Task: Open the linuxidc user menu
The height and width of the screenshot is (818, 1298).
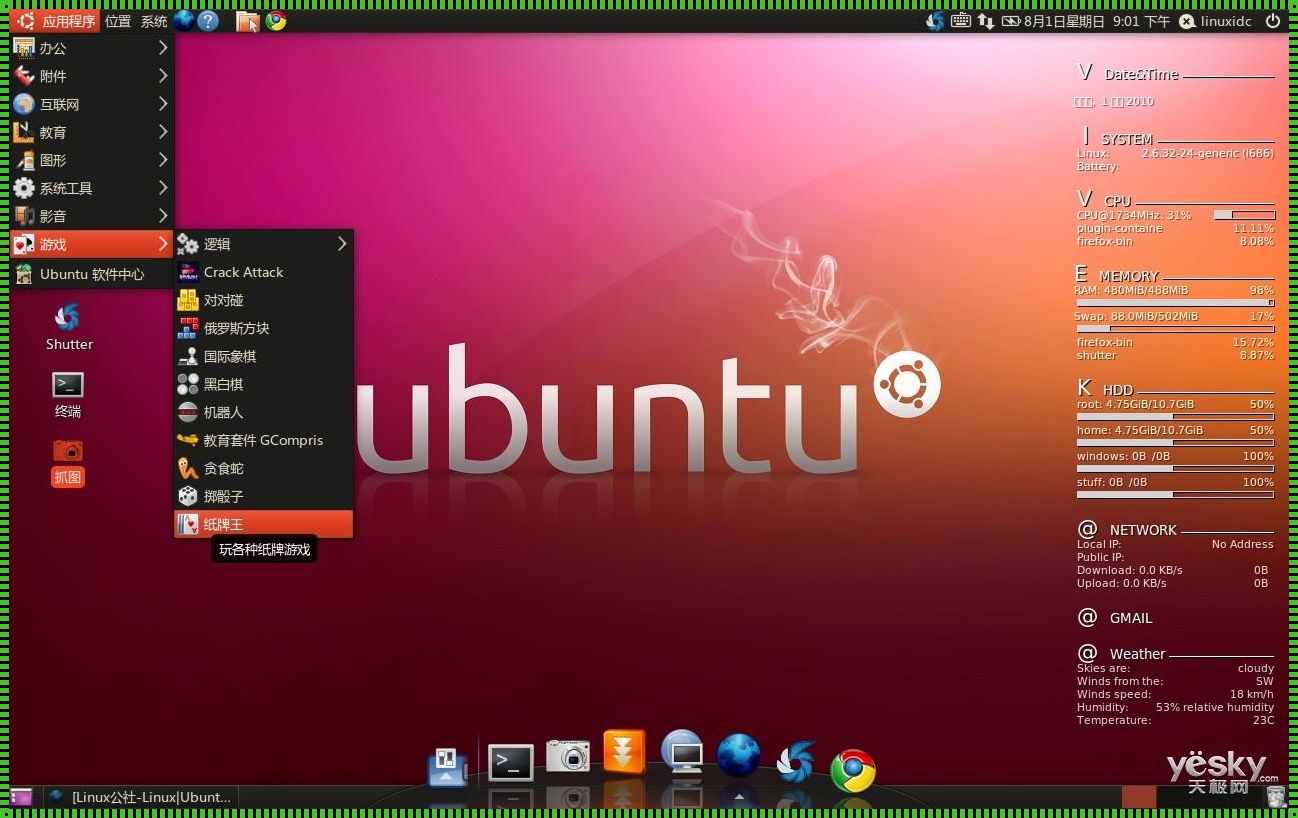Action: click(x=1217, y=21)
